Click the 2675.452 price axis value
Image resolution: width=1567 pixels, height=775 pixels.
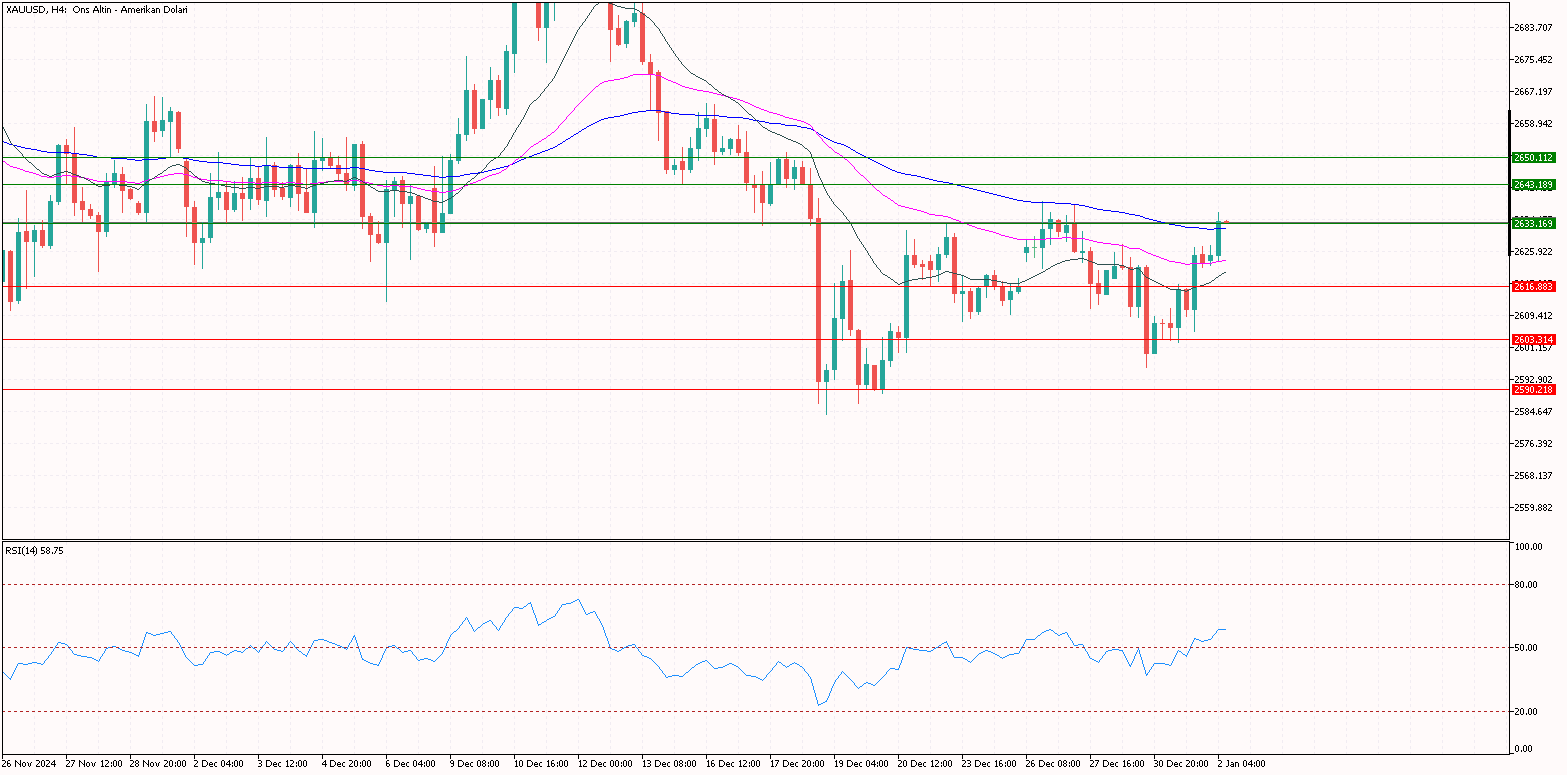pyautogui.click(x=1533, y=60)
